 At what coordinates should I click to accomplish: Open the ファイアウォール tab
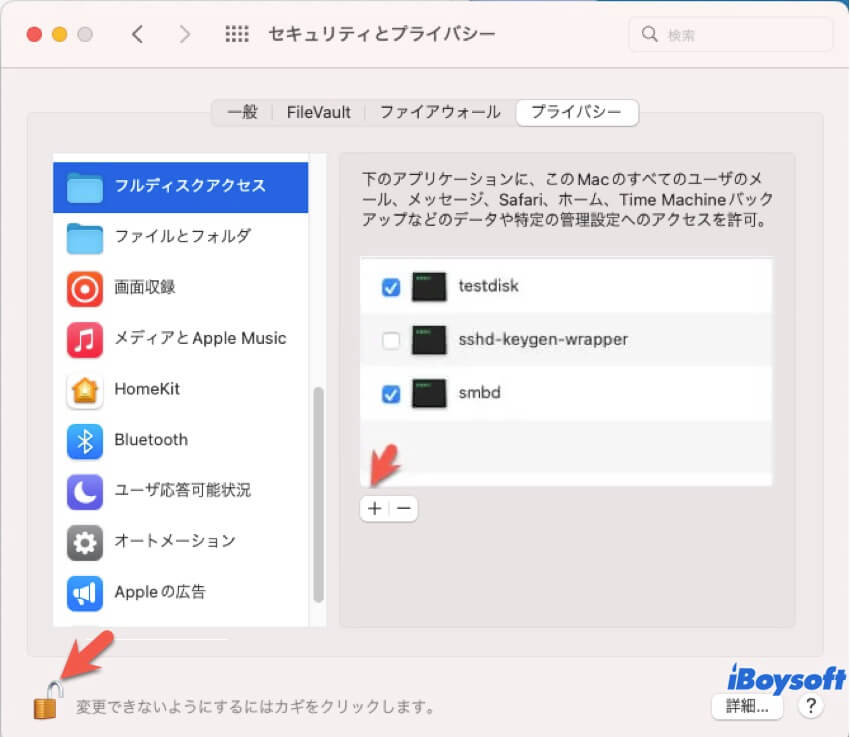[438, 113]
